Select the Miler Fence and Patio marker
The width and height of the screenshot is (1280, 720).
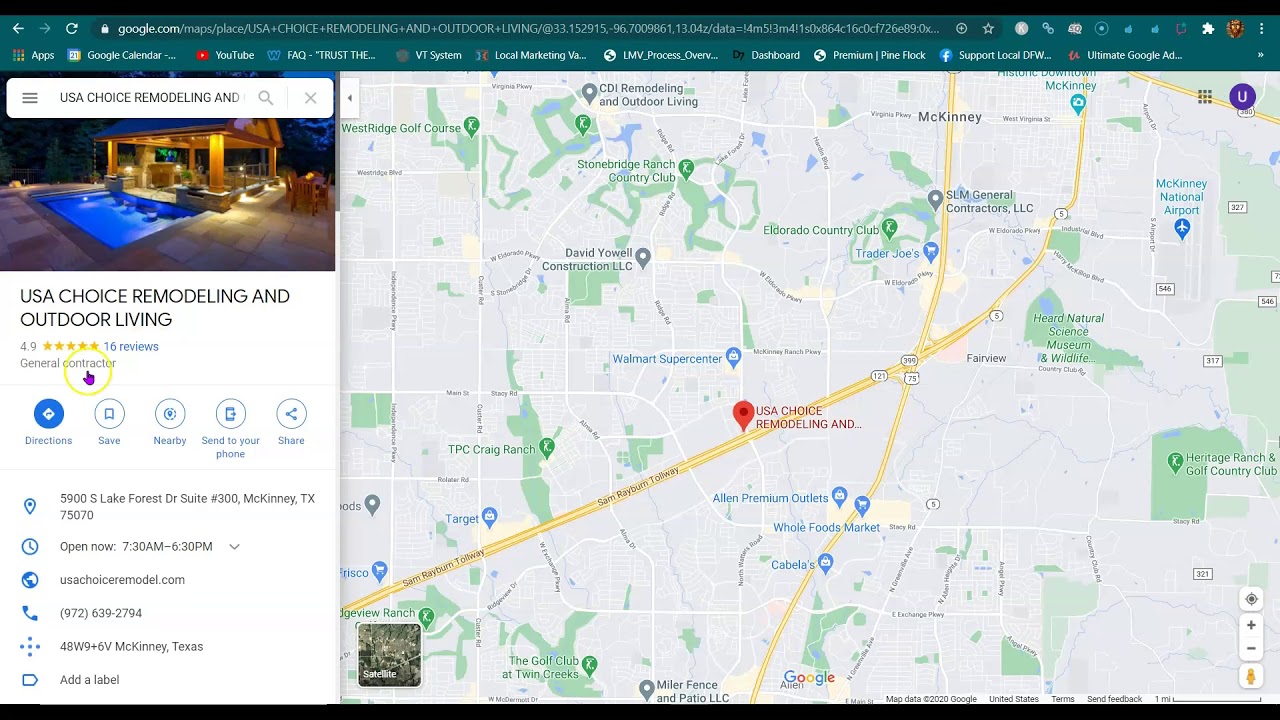tap(647, 689)
